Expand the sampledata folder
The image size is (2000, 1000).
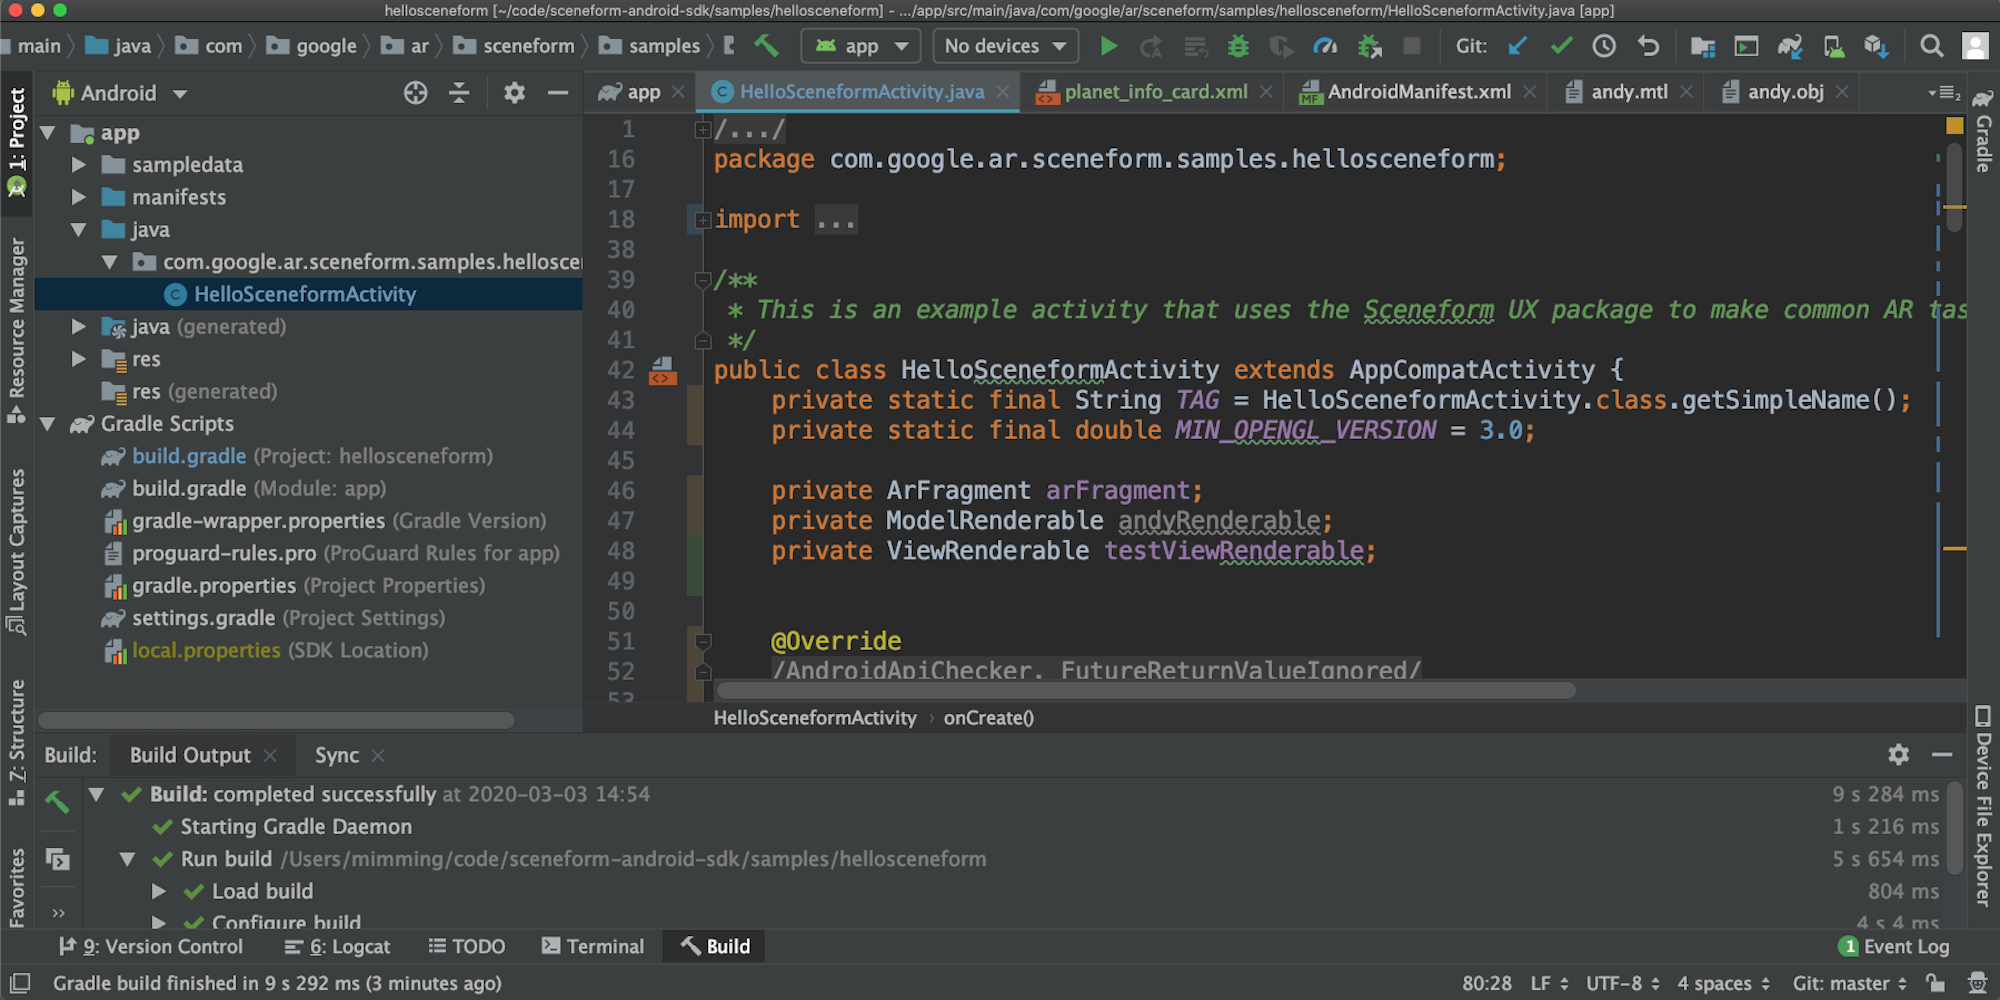pyautogui.click(x=79, y=165)
